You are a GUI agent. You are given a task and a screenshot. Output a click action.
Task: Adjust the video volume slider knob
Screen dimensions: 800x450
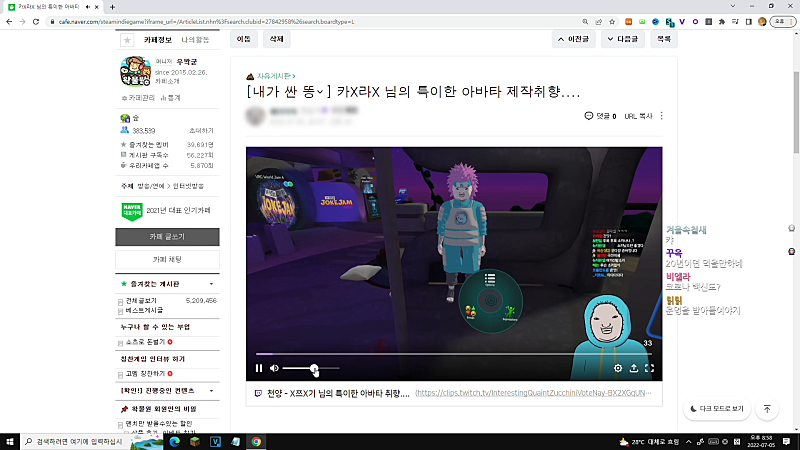[x=314, y=368]
